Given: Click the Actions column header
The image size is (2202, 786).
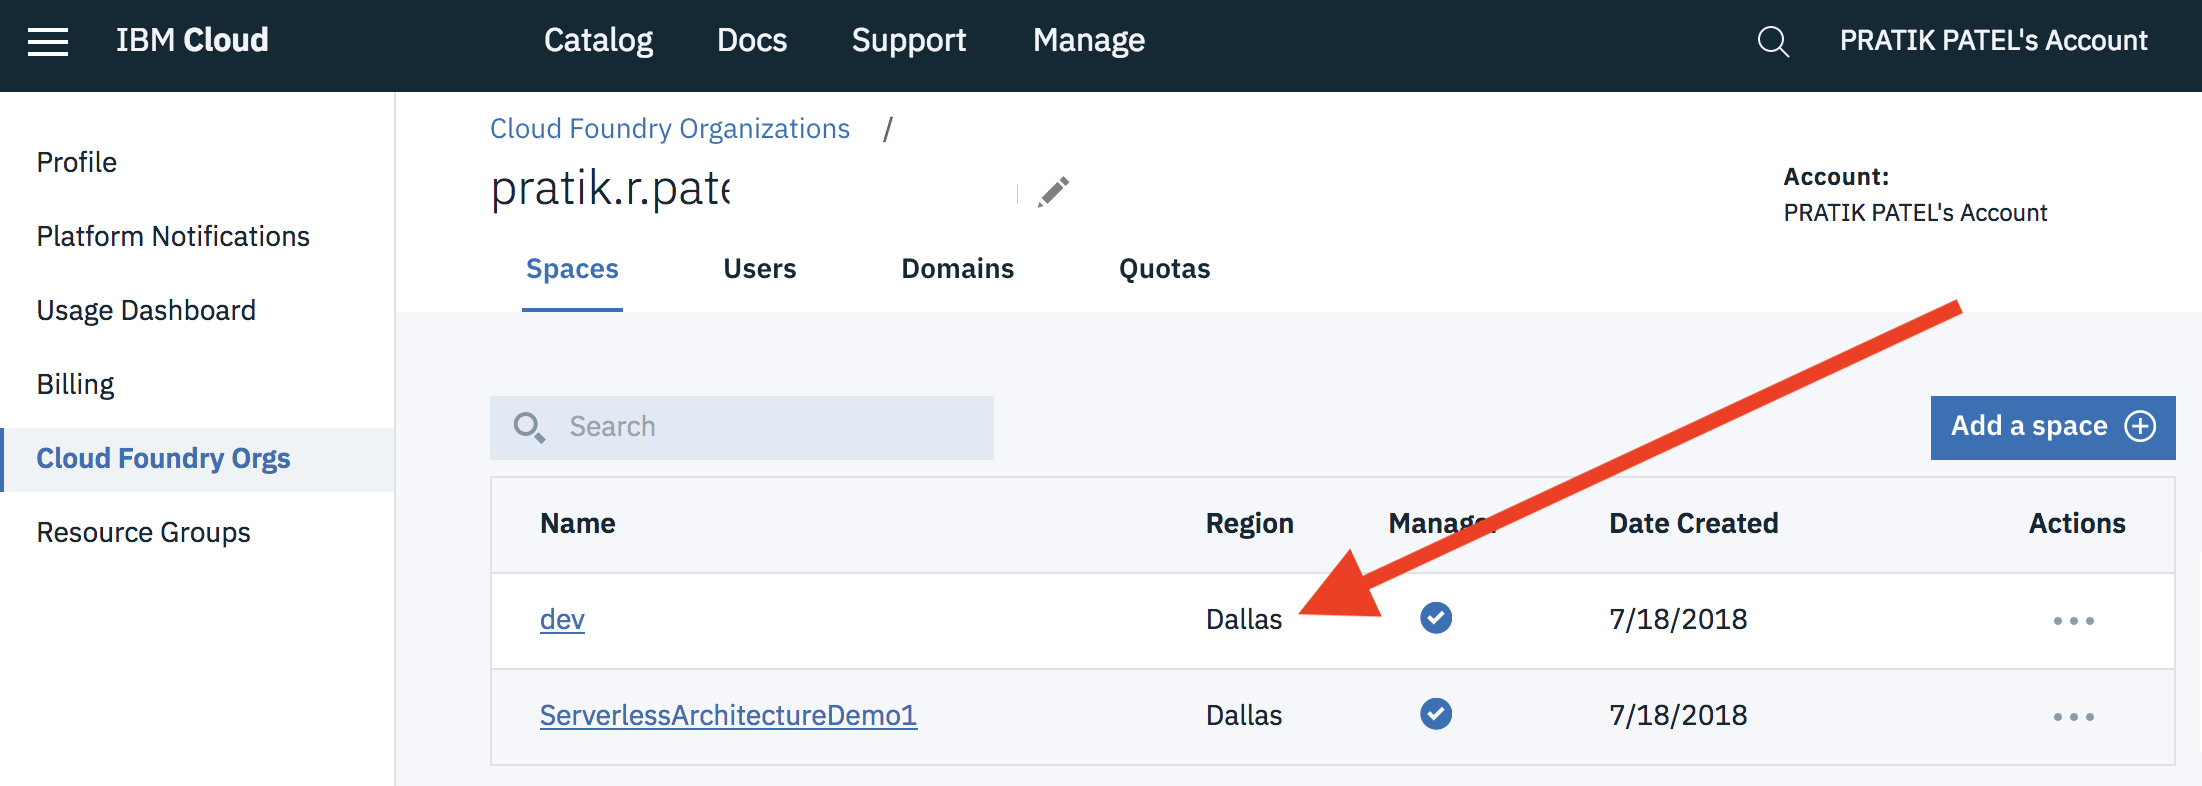Looking at the screenshot, I should 2077,523.
